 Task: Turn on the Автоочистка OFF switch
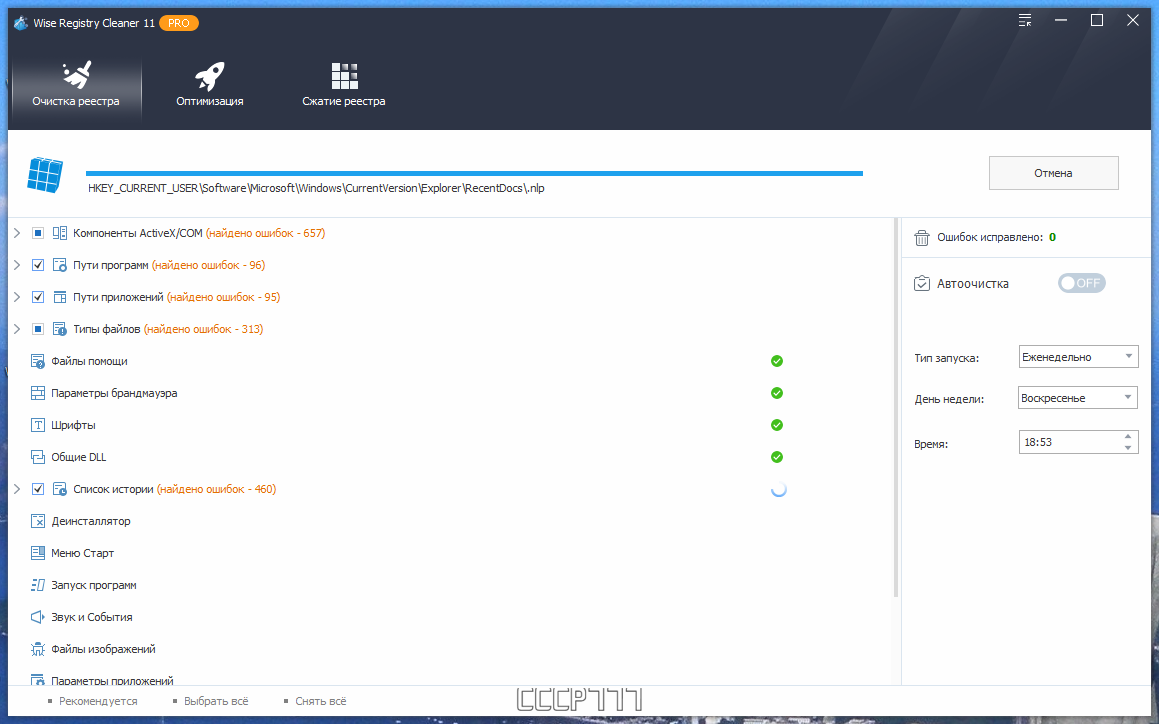[x=1081, y=283]
